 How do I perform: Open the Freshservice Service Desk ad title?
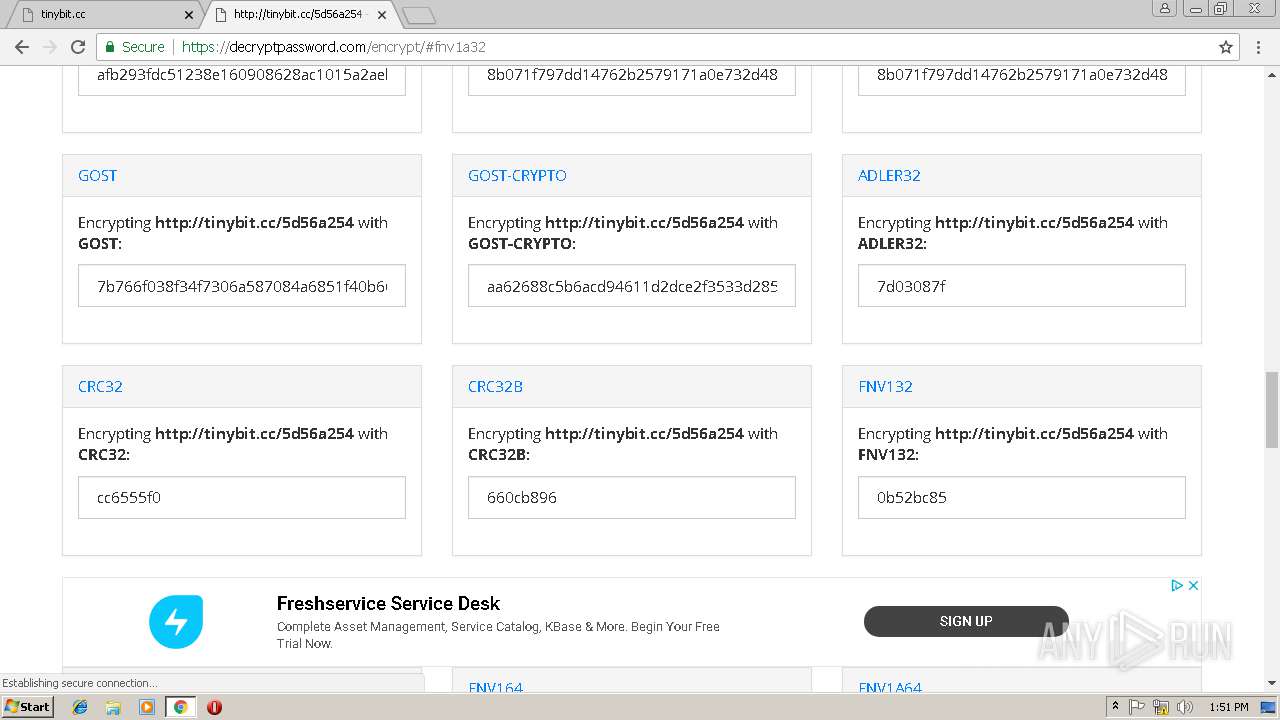(388, 603)
